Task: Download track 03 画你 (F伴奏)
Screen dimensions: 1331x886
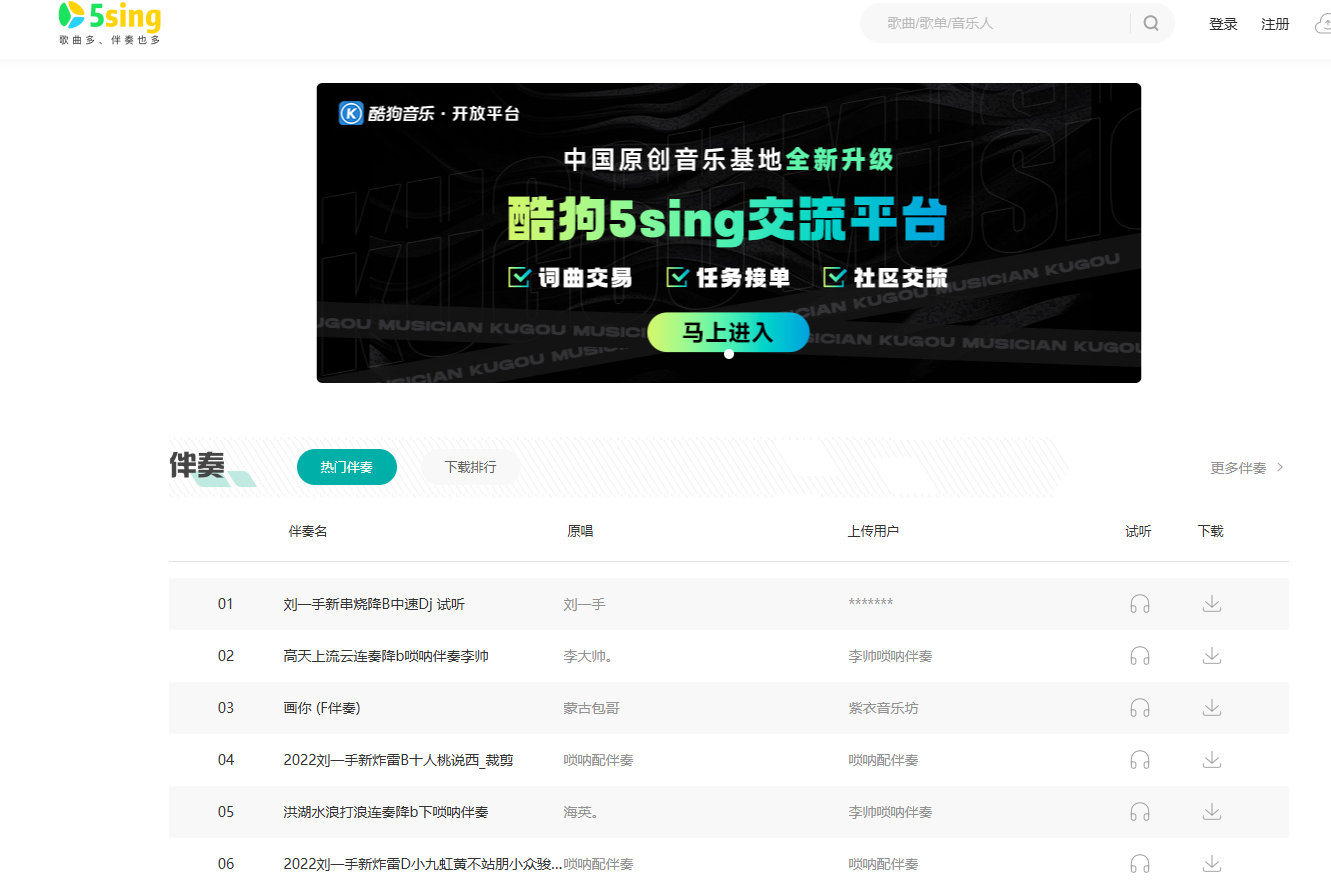Action: 1211,708
